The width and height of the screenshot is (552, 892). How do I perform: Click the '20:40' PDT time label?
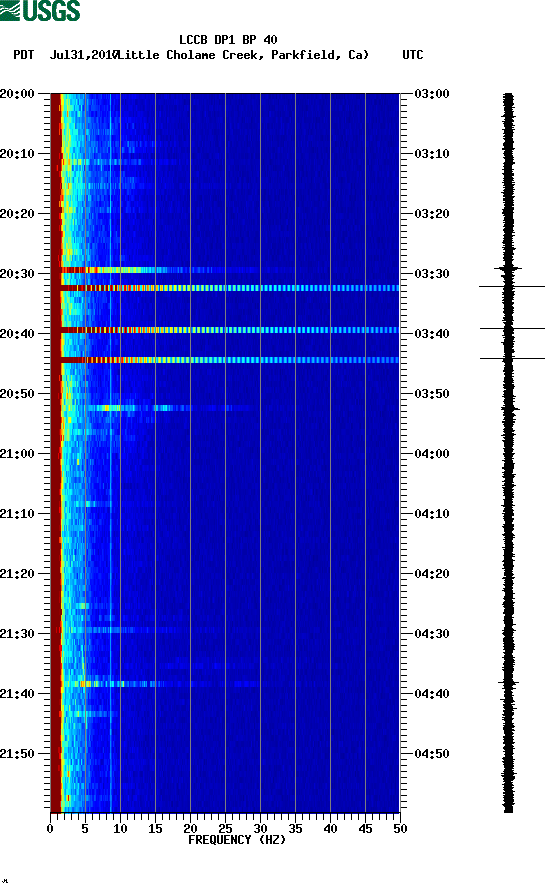coord(17,334)
